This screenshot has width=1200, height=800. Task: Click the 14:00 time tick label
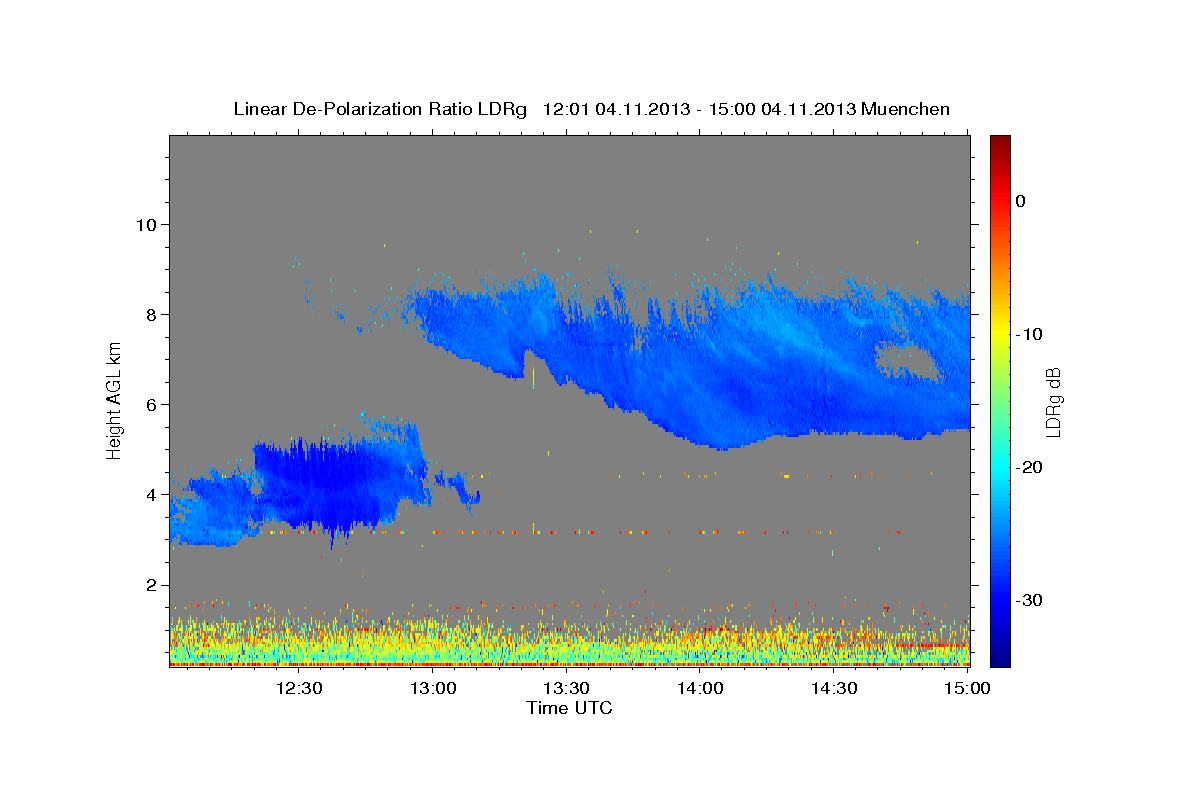tap(700, 688)
